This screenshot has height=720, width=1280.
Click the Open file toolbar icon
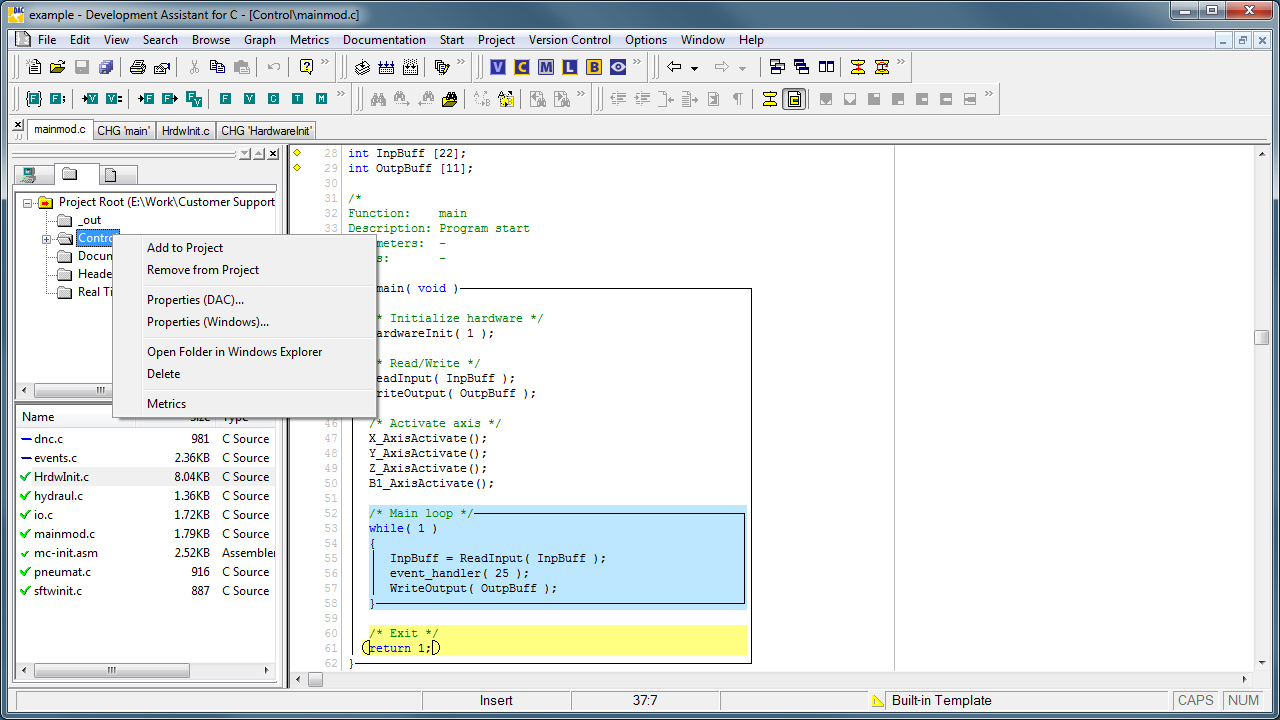click(57, 67)
